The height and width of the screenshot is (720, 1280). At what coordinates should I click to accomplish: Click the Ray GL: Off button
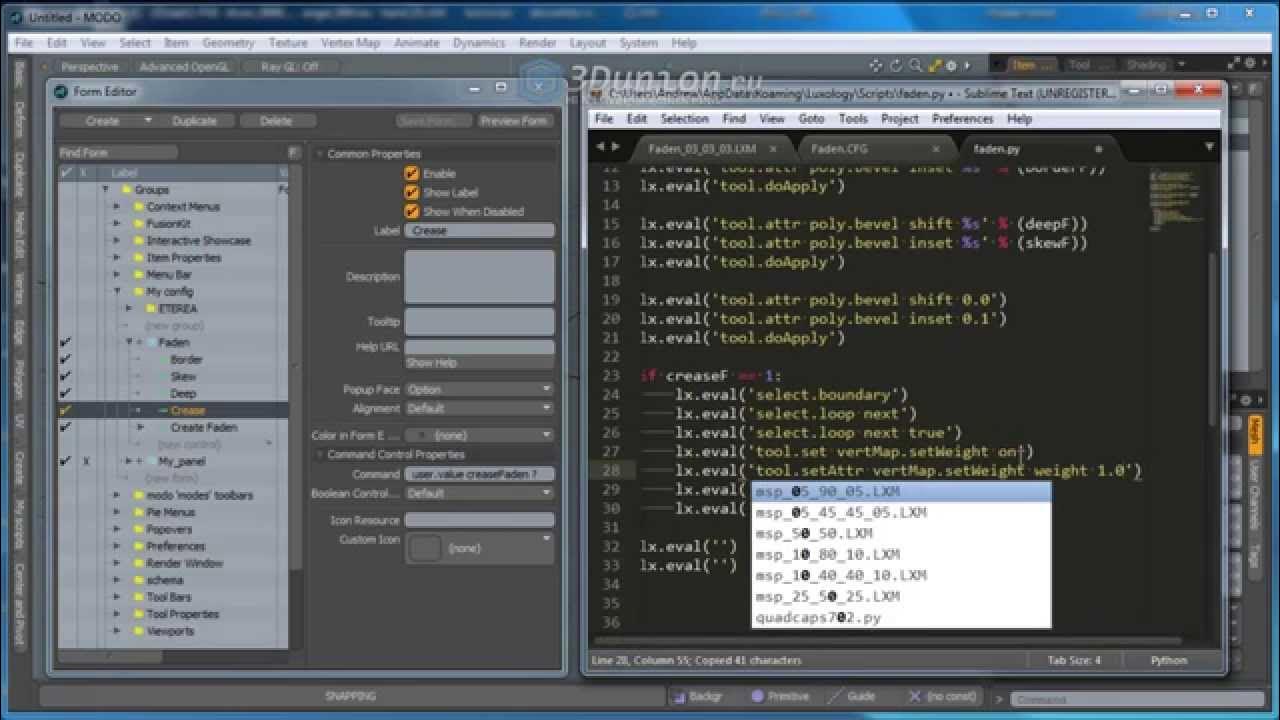point(290,67)
